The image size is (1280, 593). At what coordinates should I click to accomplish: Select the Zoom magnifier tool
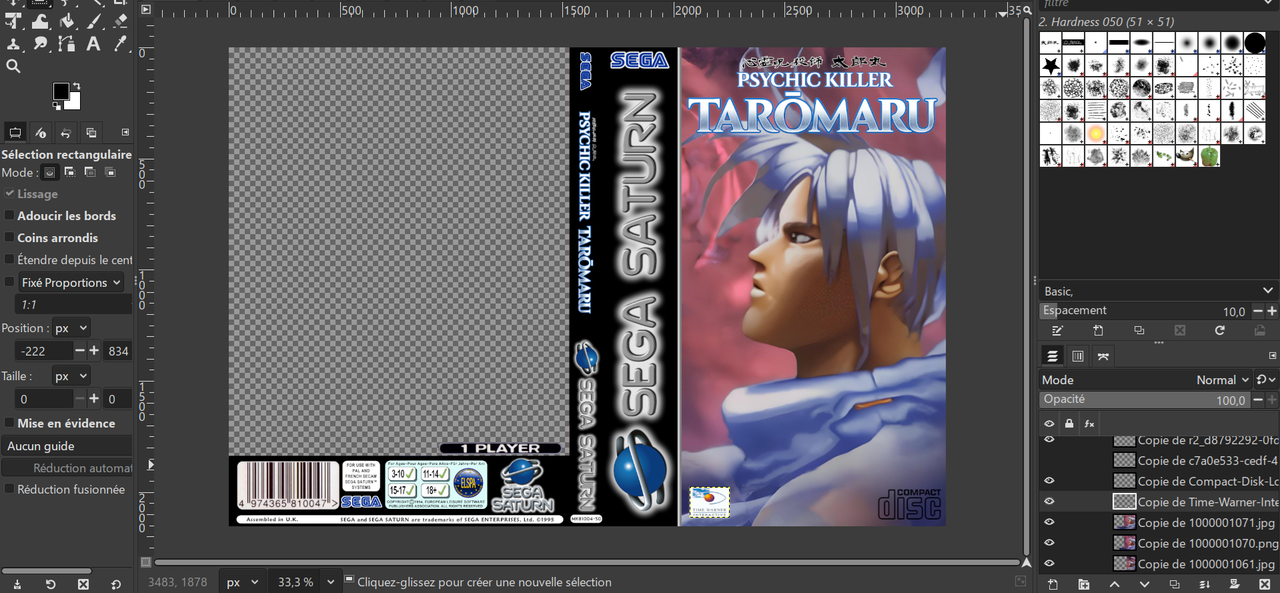pyautogui.click(x=13, y=66)
